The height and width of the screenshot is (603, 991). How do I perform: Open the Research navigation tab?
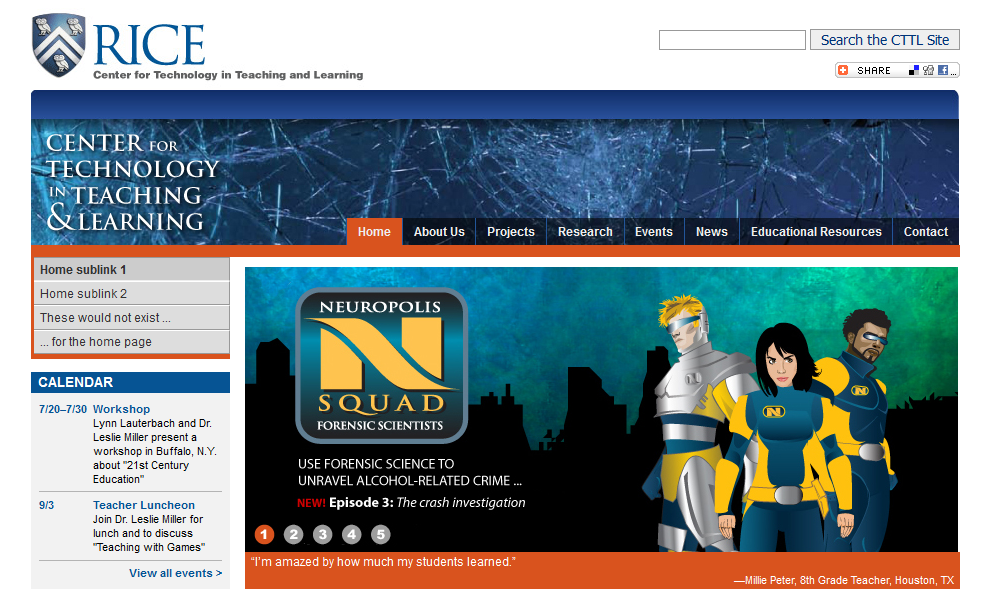[585, 232]
